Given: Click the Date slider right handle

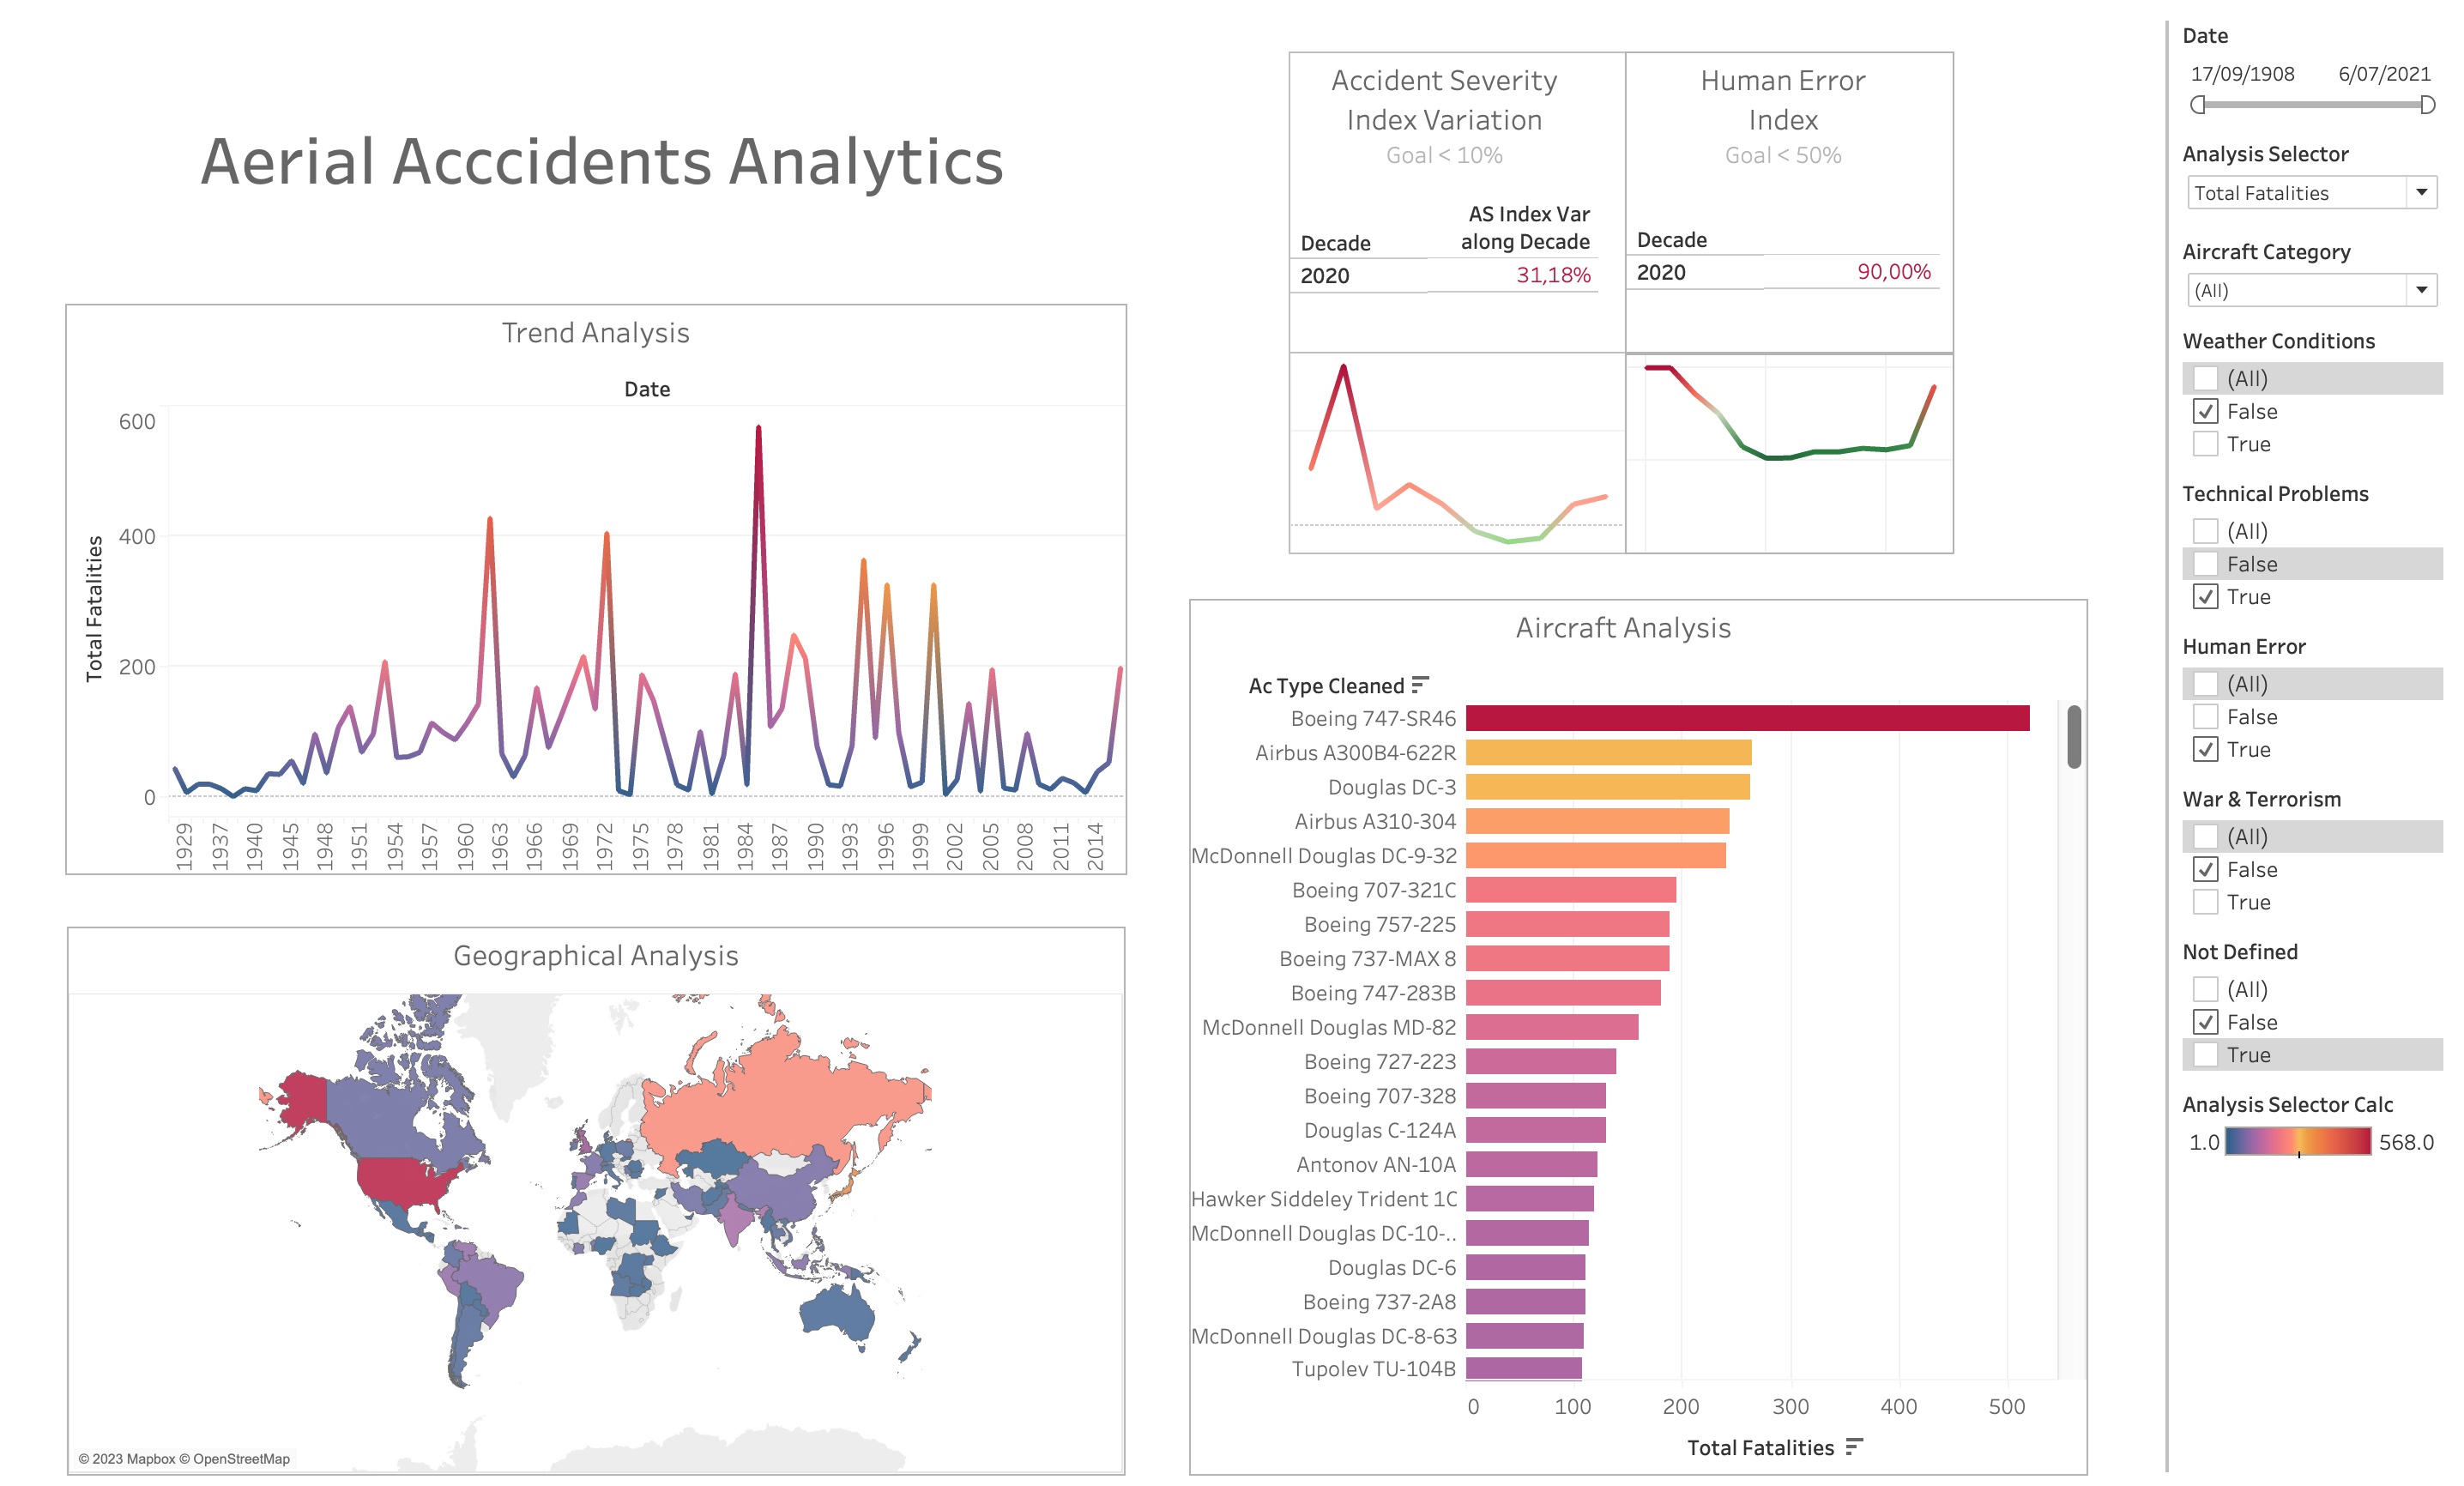Looking at the screenshot, I should tap(2427, 105).
